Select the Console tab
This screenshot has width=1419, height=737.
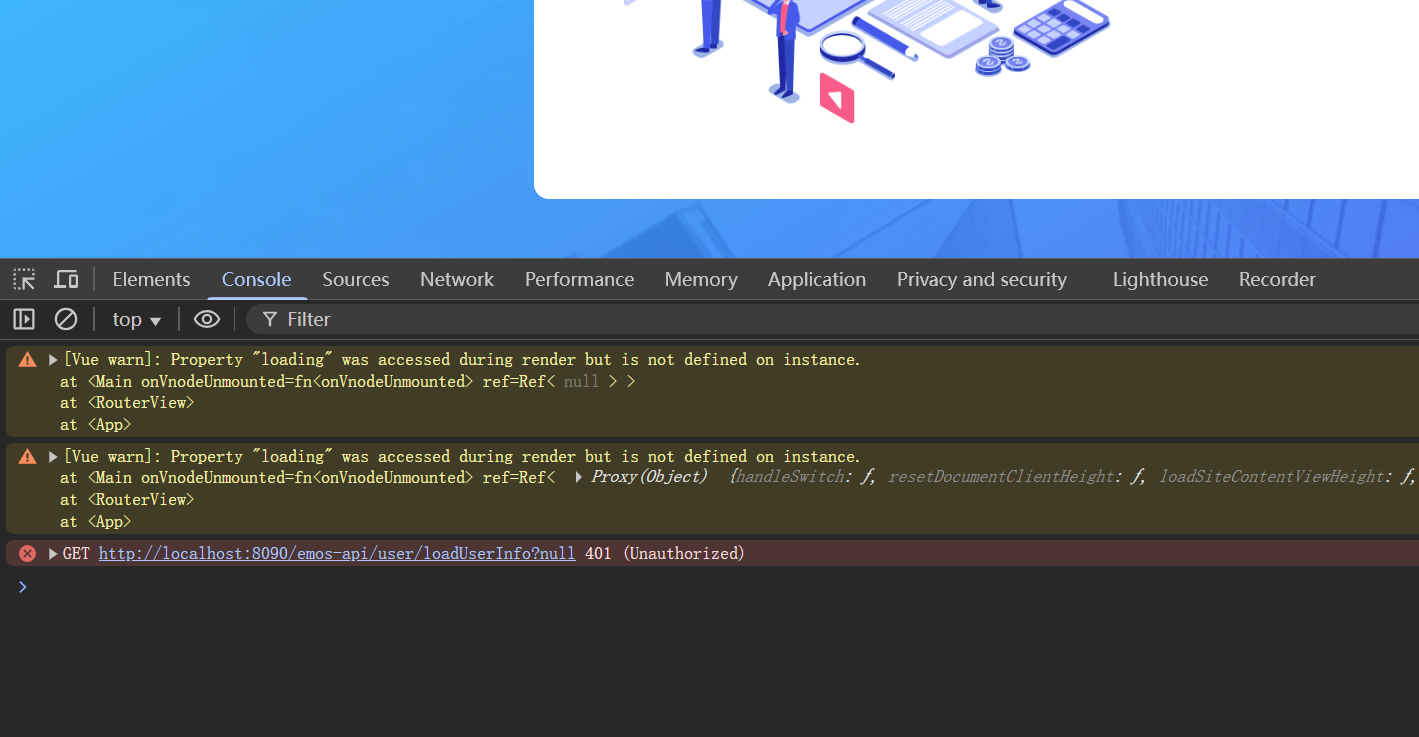(x=257, y=279)
